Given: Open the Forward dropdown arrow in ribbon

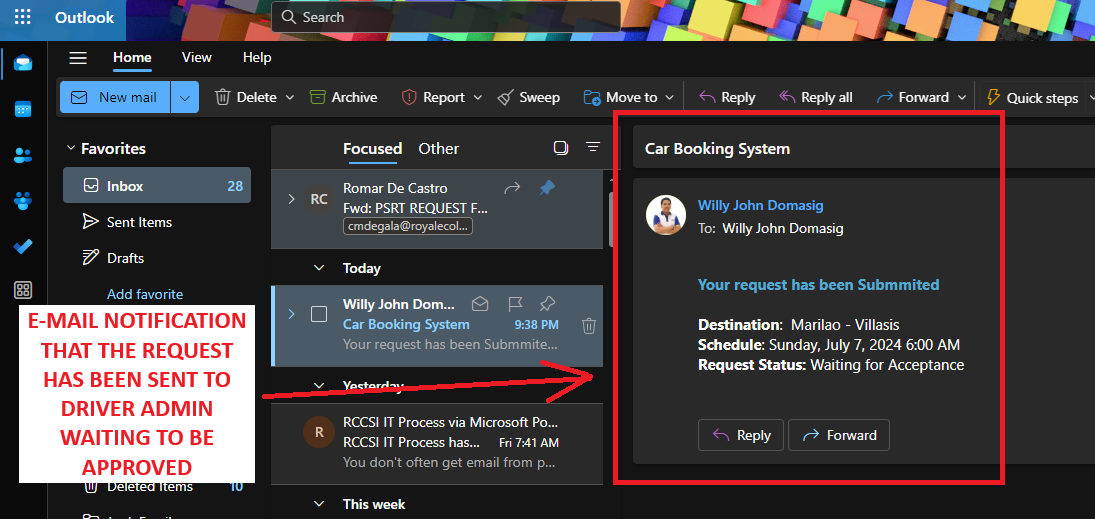Looking at the screenshot, I should point(962,98).
